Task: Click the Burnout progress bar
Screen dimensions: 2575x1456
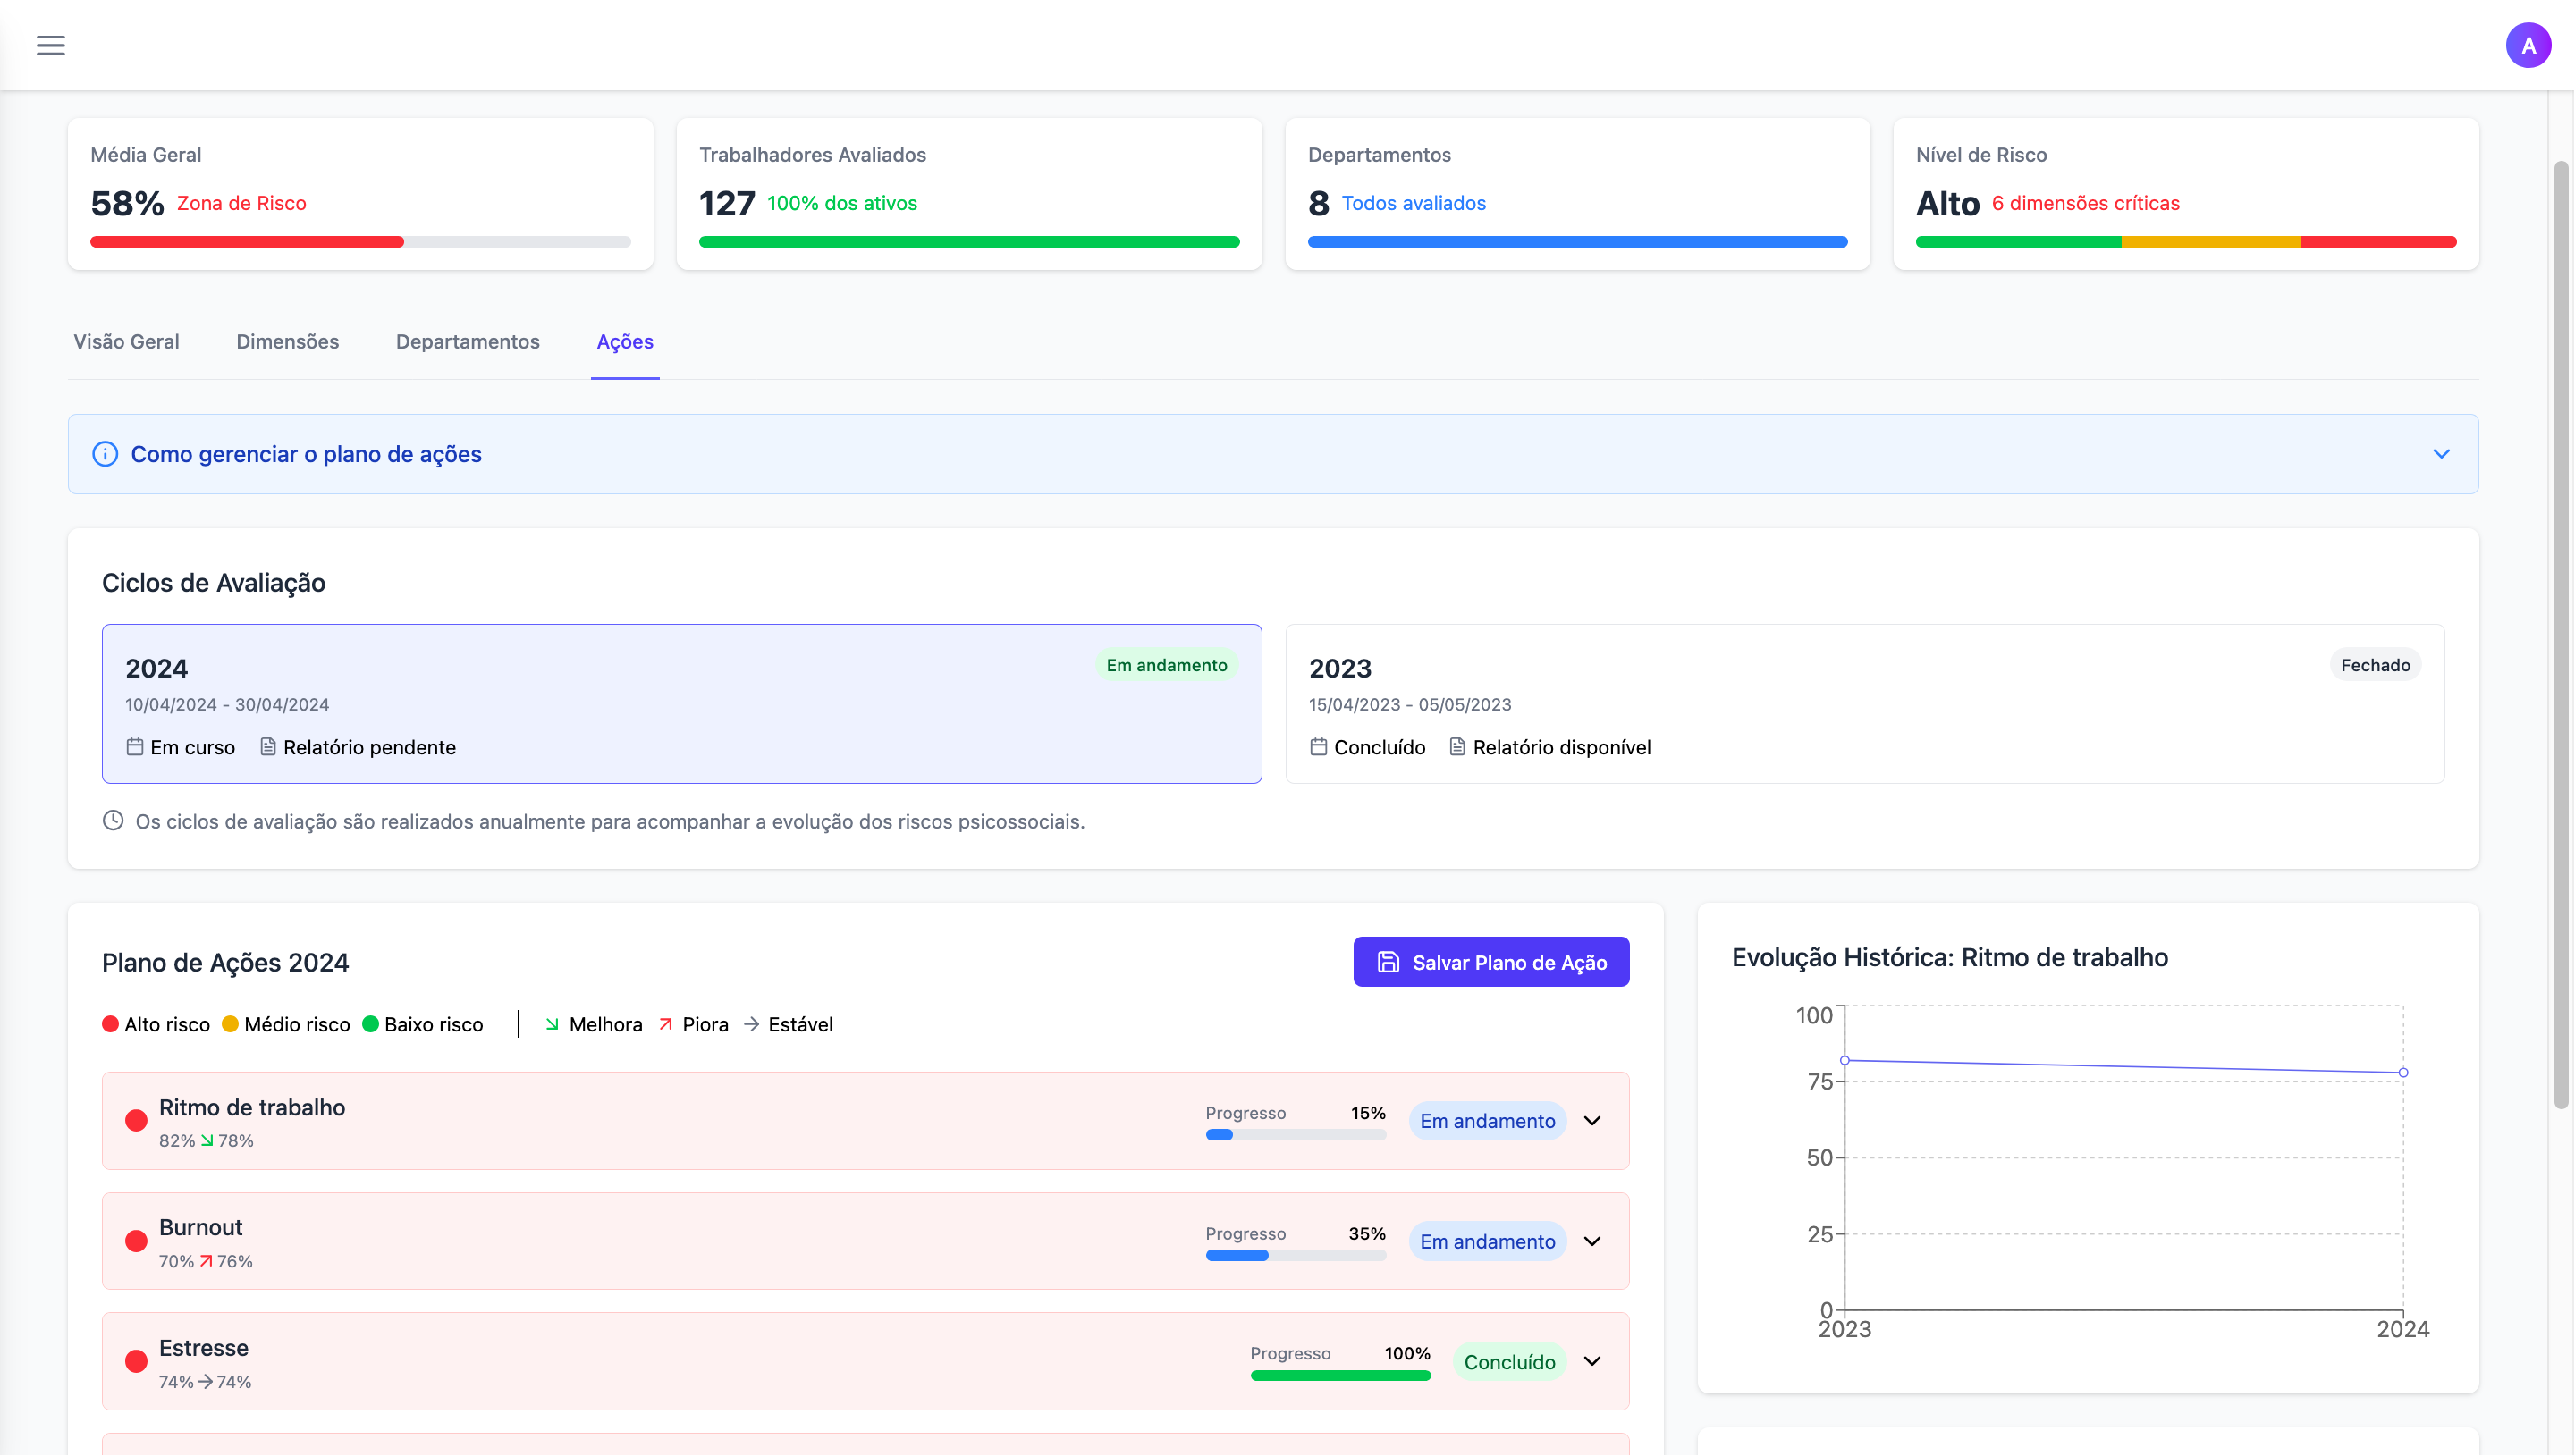Action: (x=1296, y=1255)
